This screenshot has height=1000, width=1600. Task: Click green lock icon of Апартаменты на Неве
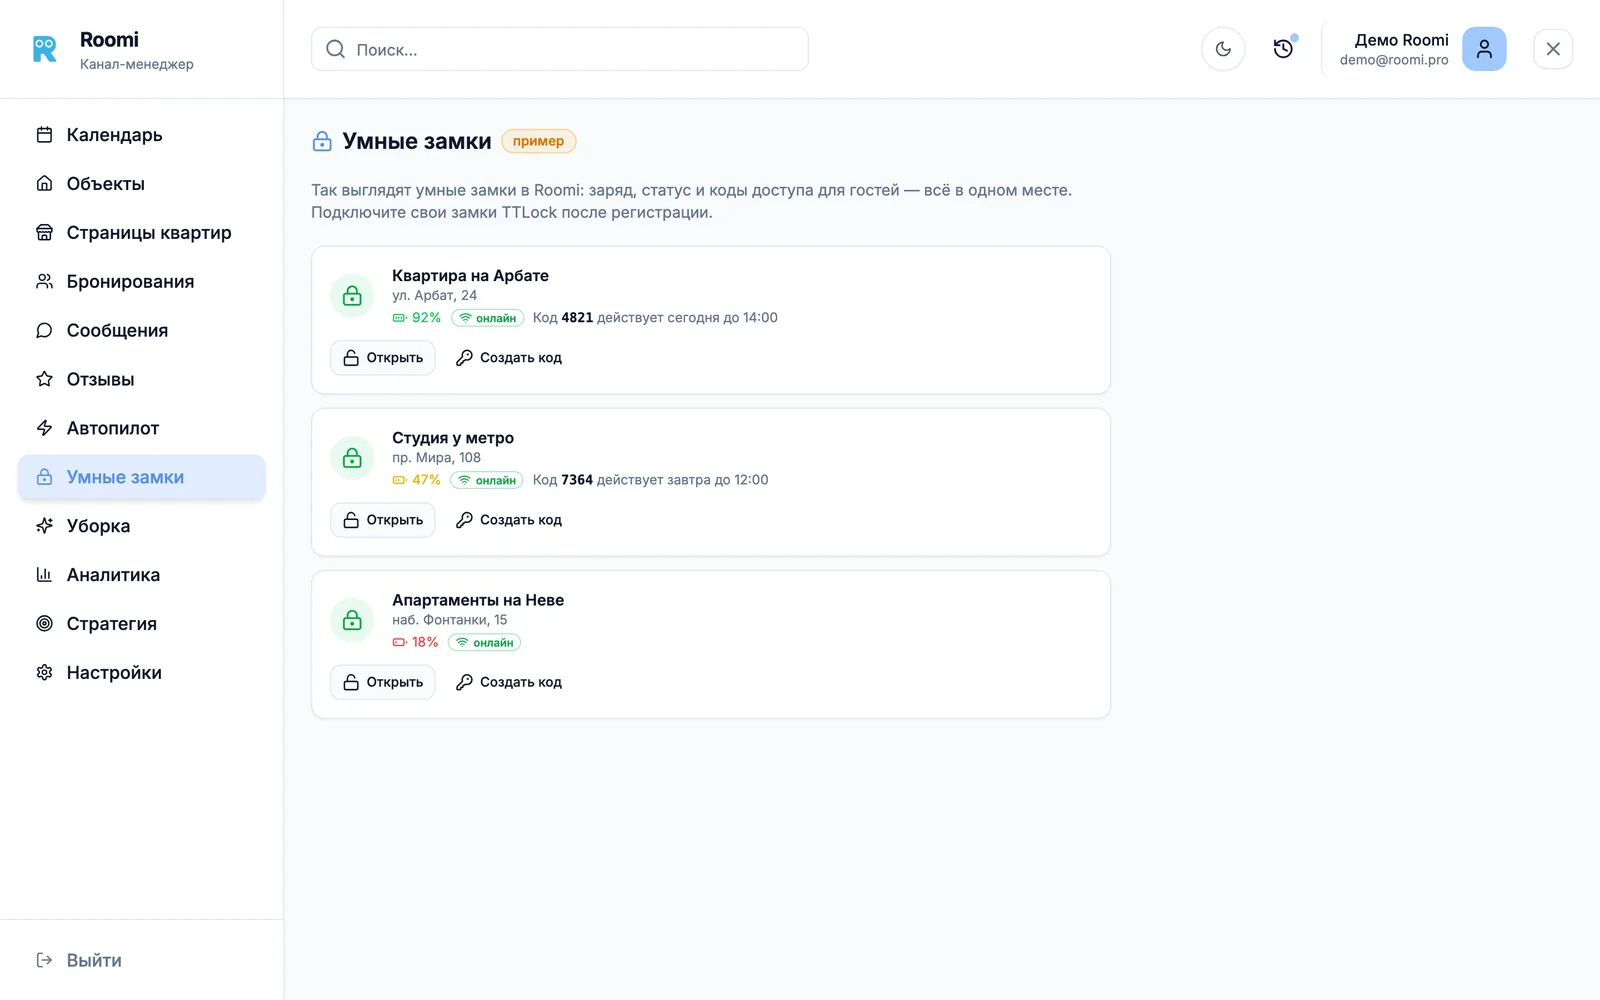click(352, 620)
